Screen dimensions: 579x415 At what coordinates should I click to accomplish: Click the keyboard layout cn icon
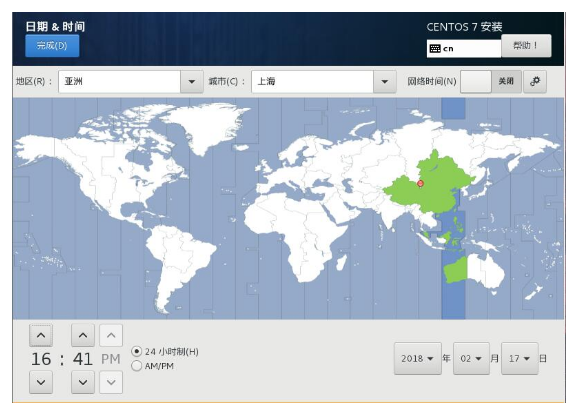pyautogui.click(x=435, y=49)
